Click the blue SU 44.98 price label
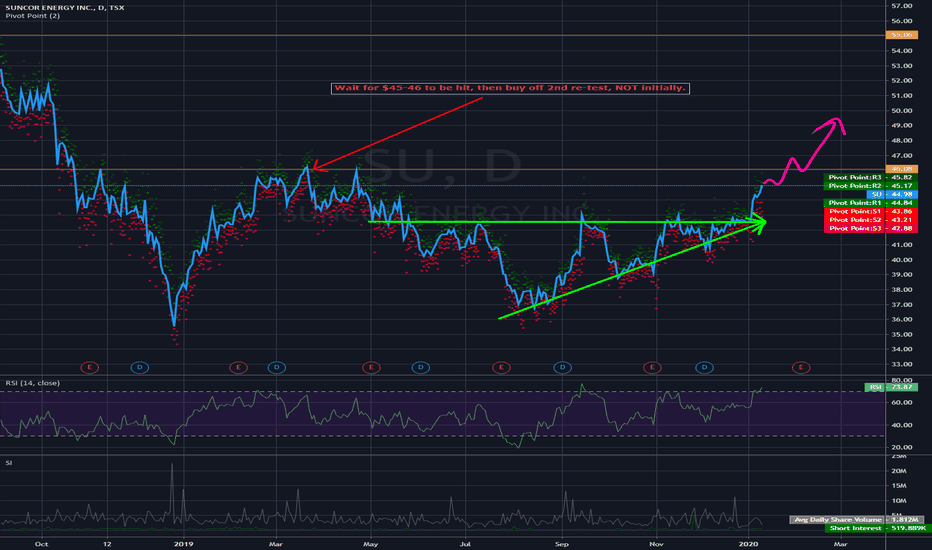 (892, 194)
